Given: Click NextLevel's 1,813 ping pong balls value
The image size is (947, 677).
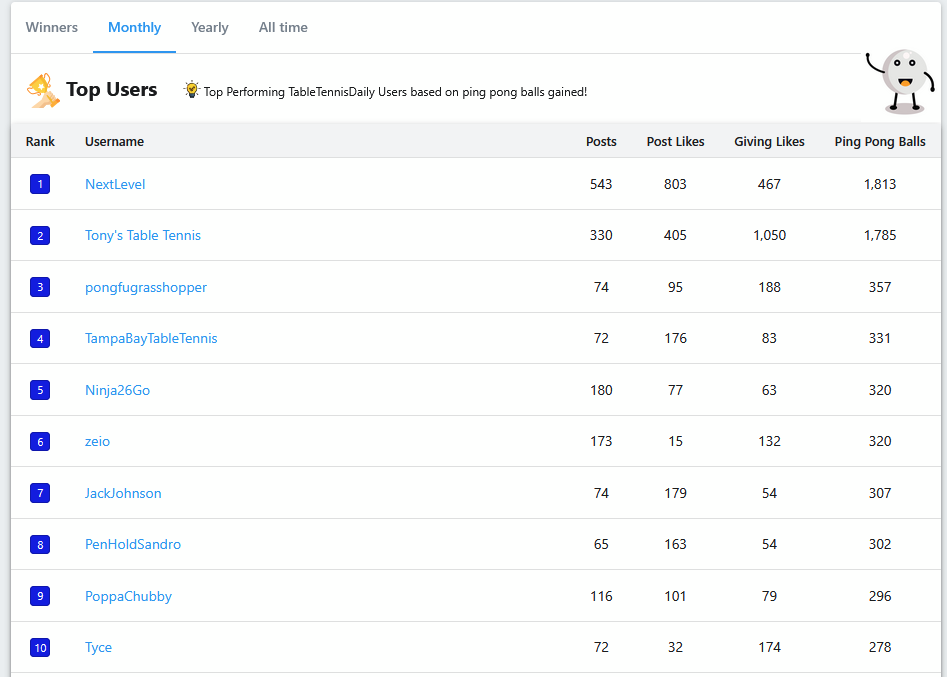Looking at the screenshot, I should (880, 184).
